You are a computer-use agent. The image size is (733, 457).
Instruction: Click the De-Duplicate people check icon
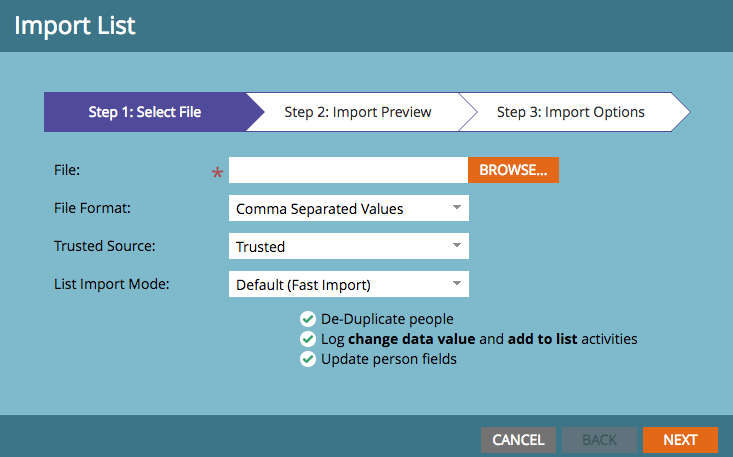pos(308,319)
